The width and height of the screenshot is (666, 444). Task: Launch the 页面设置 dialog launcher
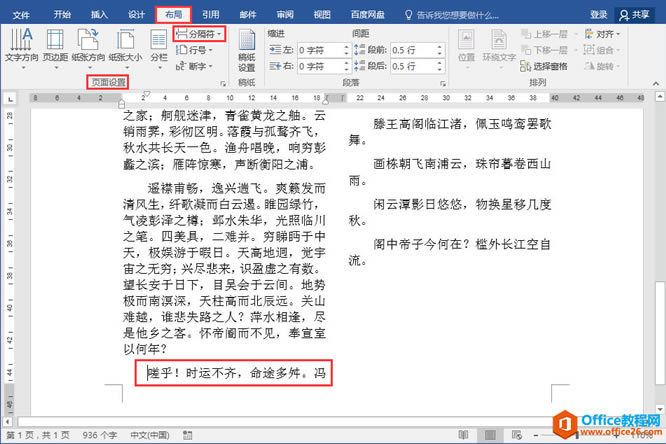(223, 84)
